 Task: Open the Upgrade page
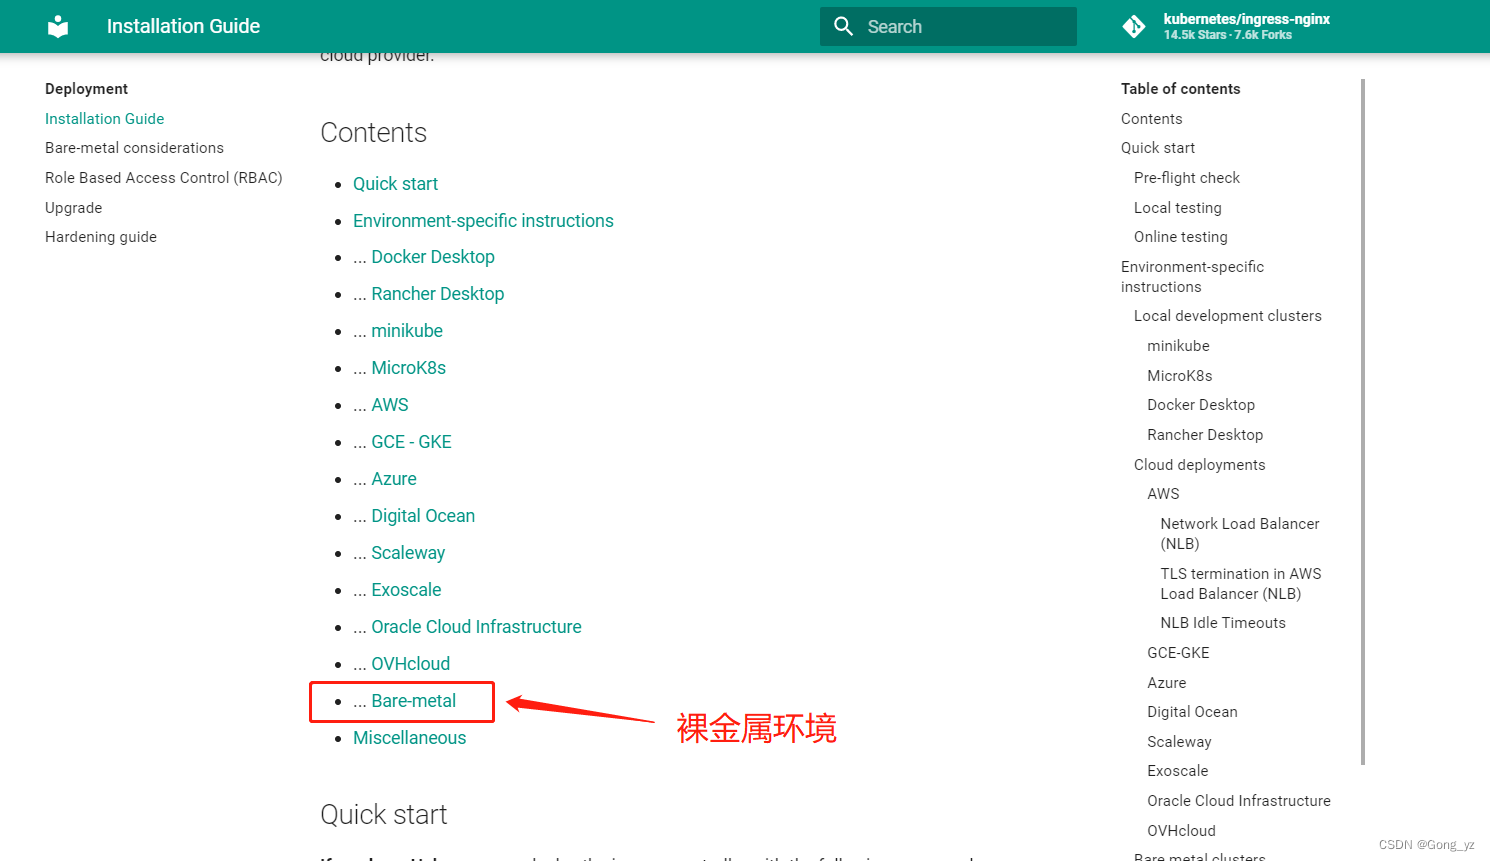coord(73,208)
